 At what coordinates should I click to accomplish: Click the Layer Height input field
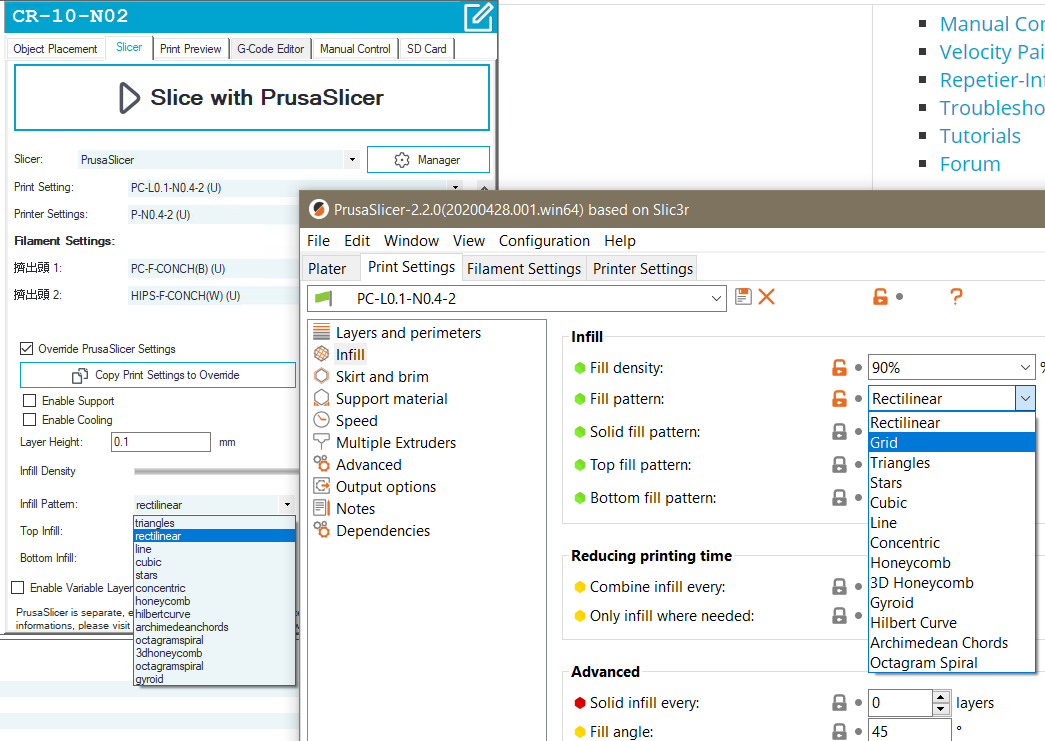[161, 442]
